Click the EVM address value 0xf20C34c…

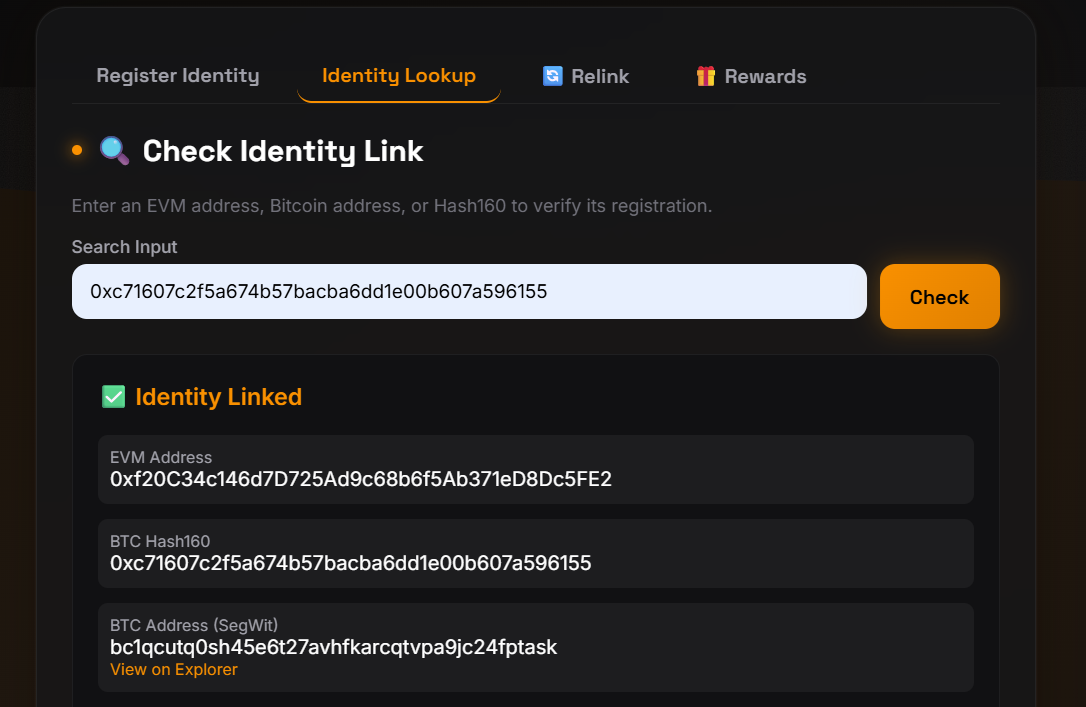coord(360,479)
